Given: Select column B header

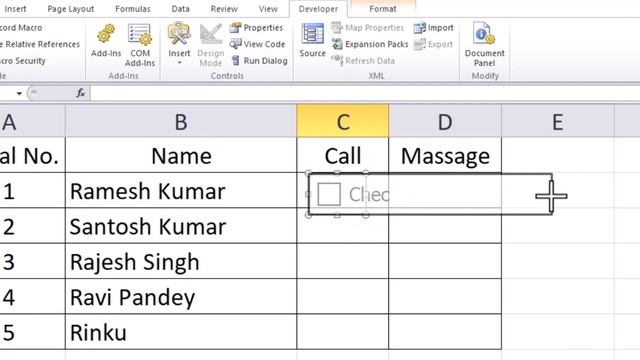Looking at the screenshot, I should [181, 121].
